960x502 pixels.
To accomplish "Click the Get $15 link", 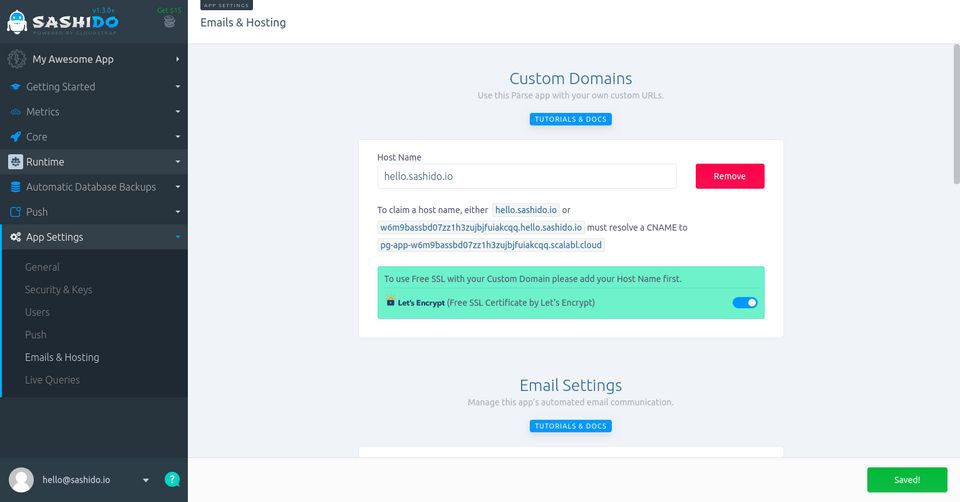I will pos(170,10).
